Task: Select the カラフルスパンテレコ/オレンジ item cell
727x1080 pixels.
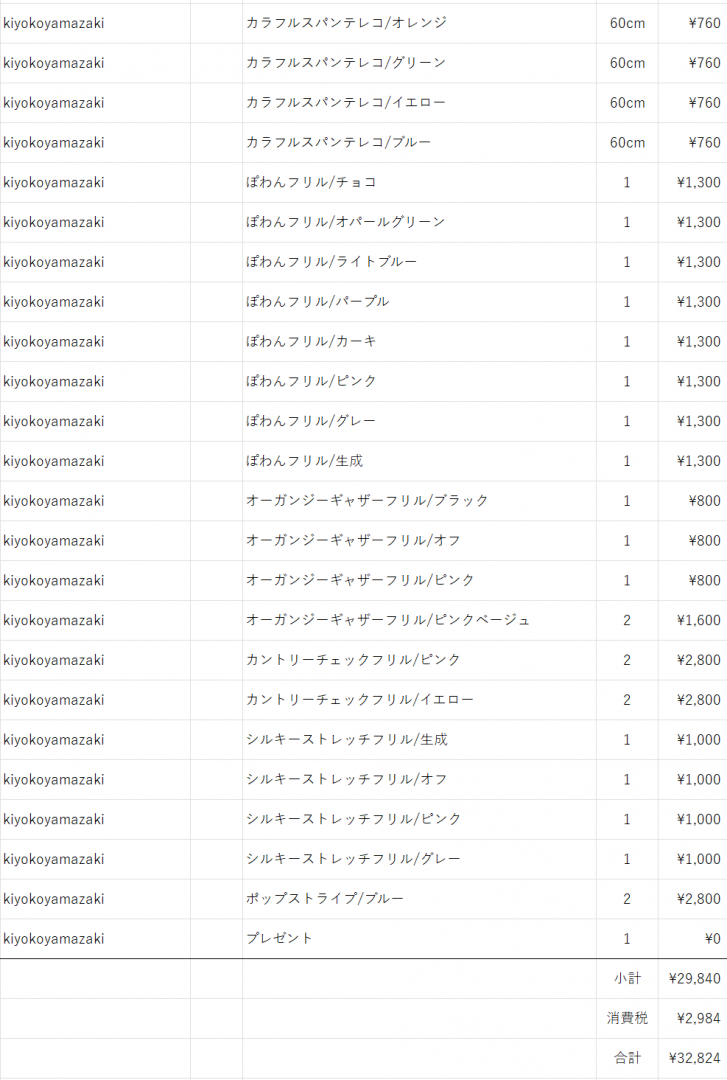Action: click(x=419, y=23)
